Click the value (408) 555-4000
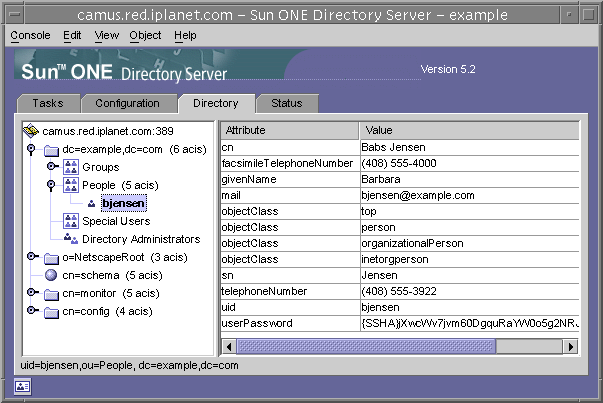603x403 pixels. coord(399,163)
